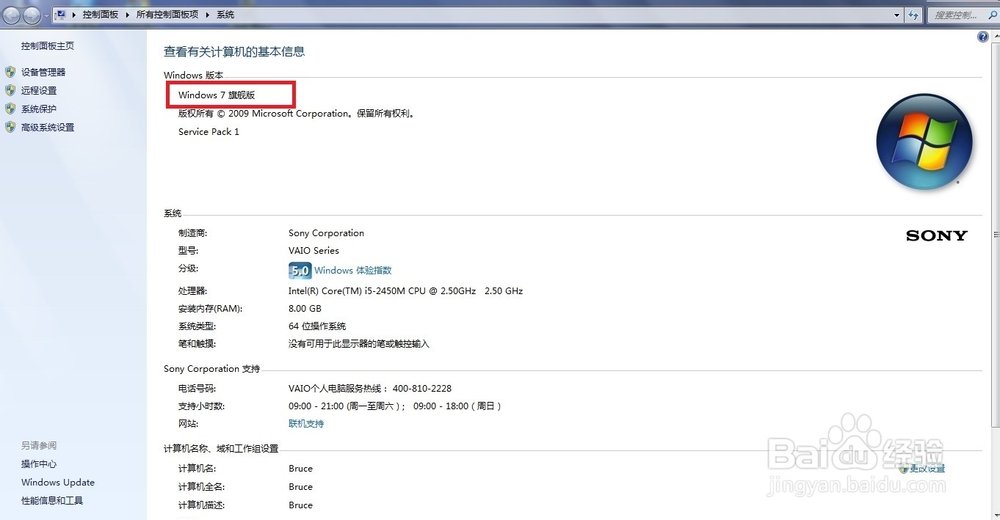Click shield icon beside 远程设置

[10, 90]
